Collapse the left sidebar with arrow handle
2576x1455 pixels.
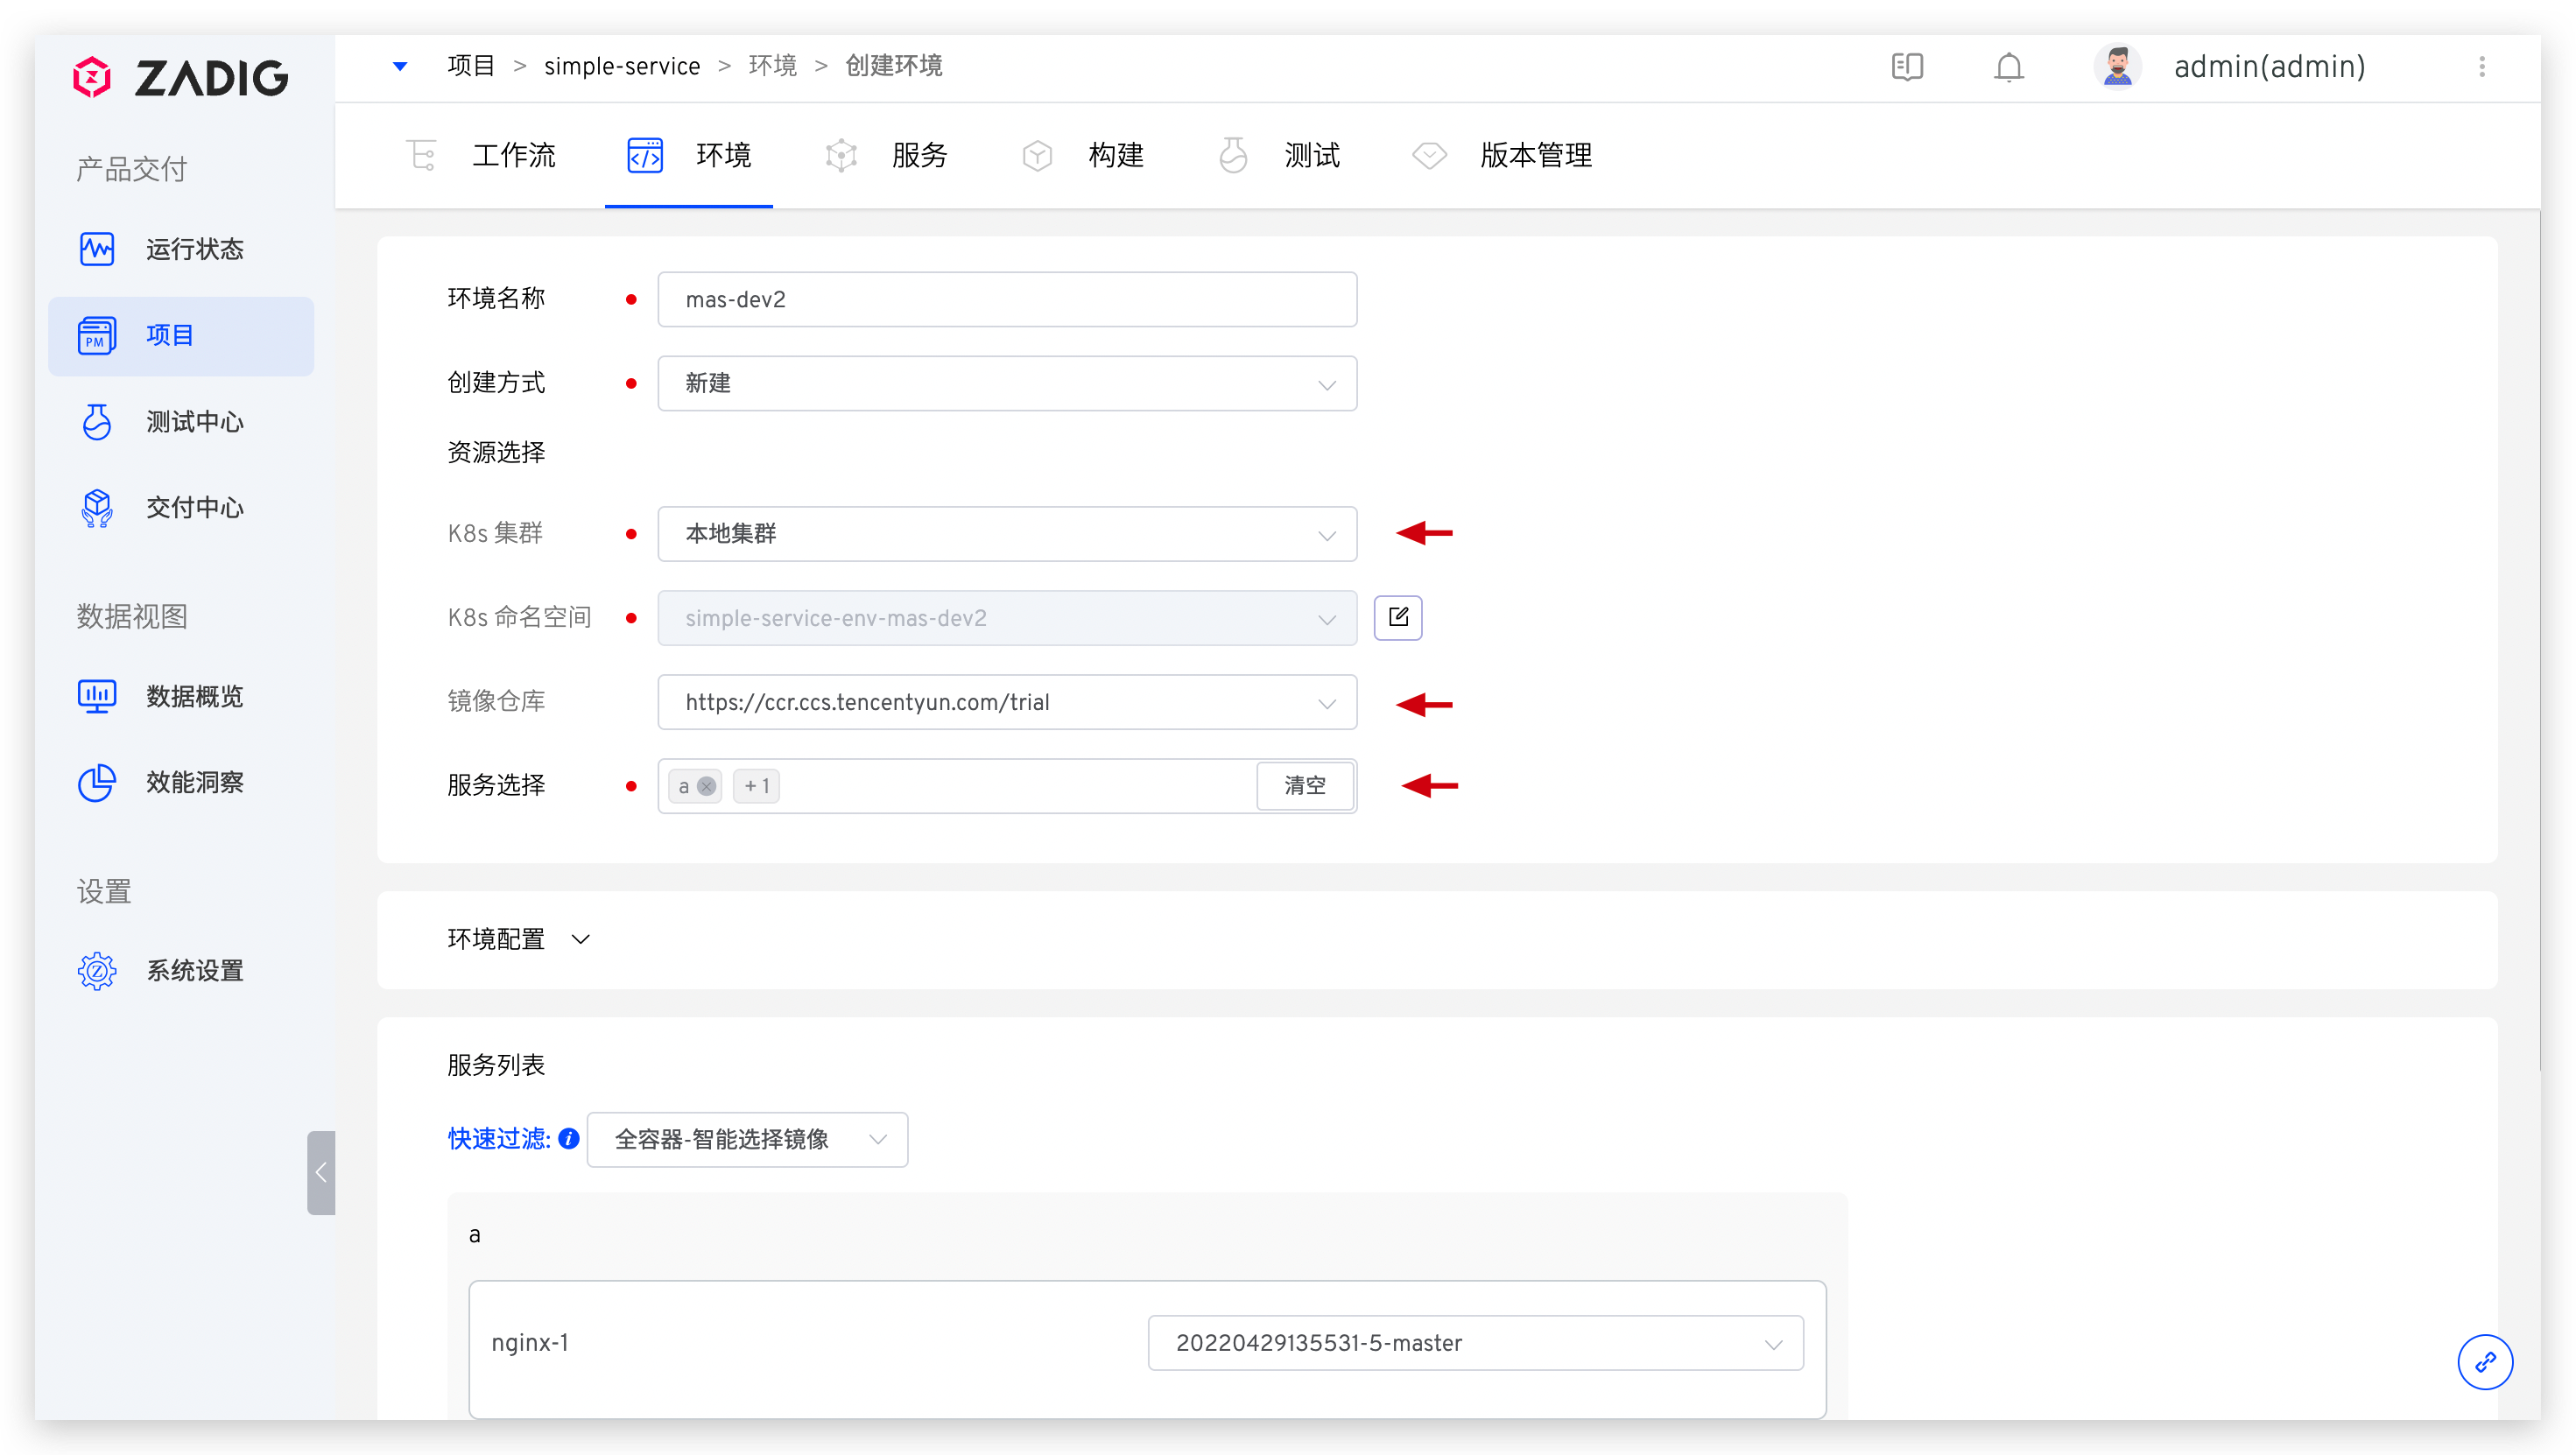321,1172
